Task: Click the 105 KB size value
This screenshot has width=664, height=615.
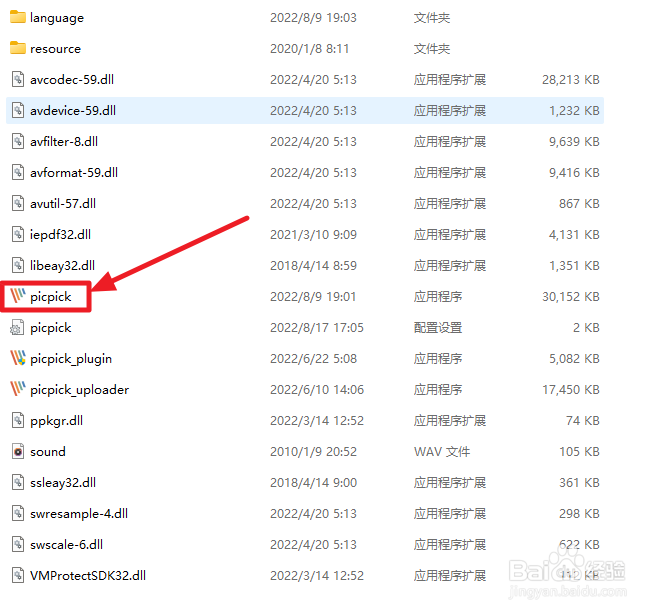Action: point(579,452)
